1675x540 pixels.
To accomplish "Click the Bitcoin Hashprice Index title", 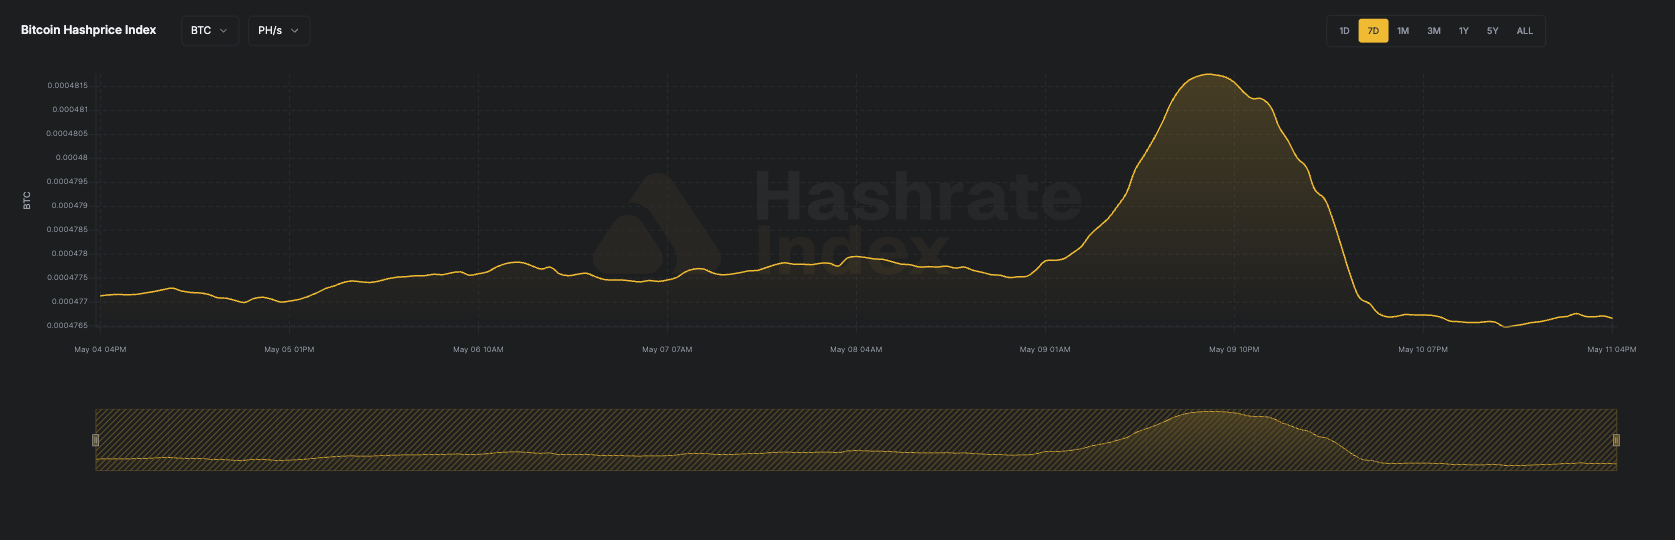I will [89, 30].
